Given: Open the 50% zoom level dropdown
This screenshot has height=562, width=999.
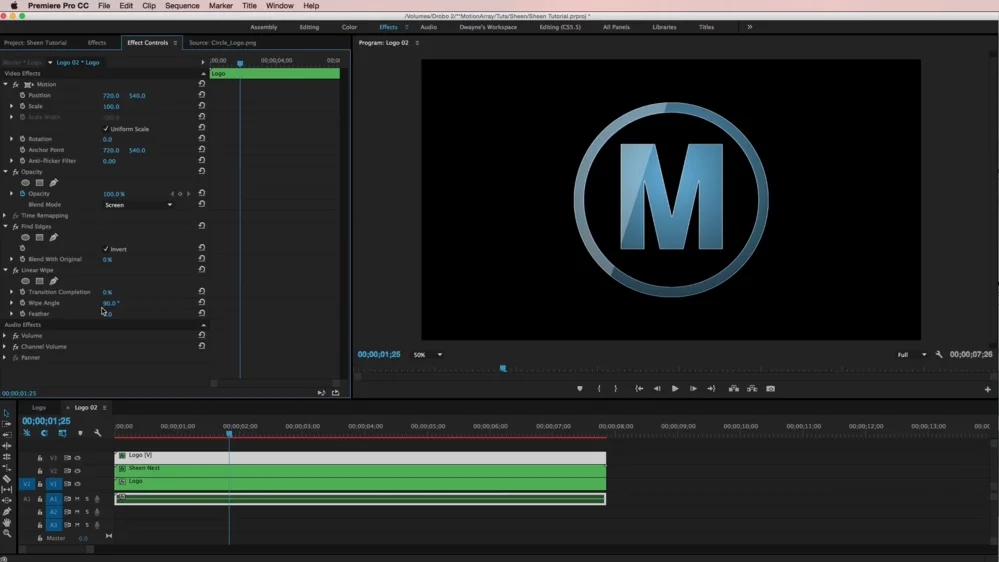Looking at the screenshot, I should 427,355.
